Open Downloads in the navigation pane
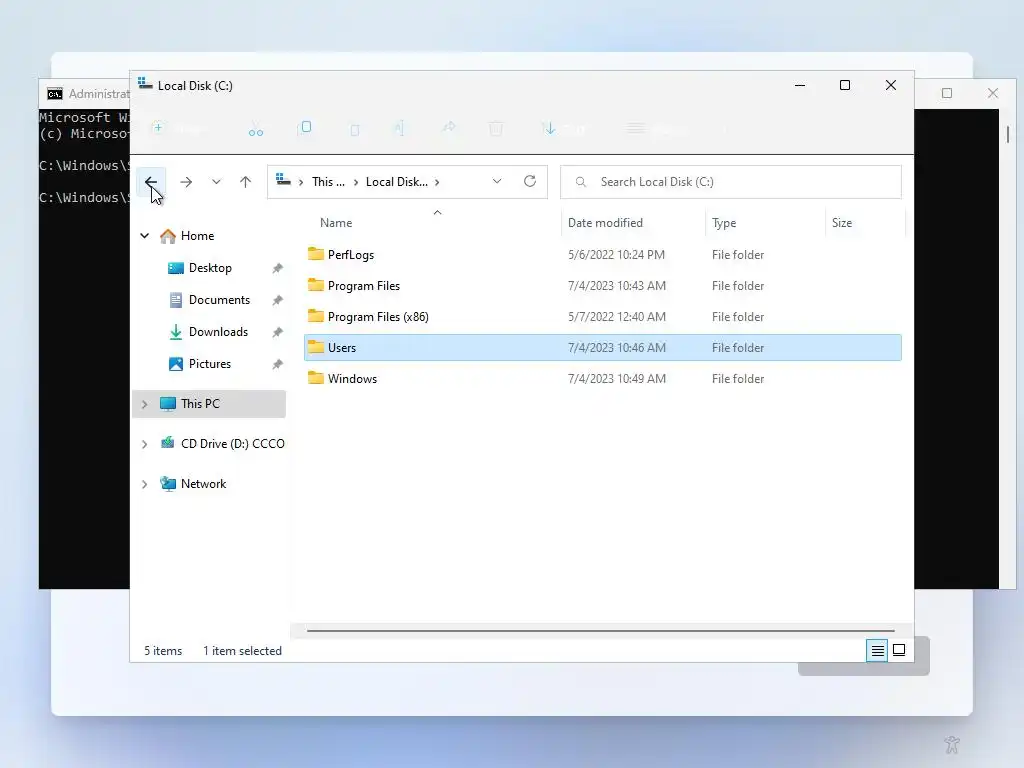 (x=218, y=332)
